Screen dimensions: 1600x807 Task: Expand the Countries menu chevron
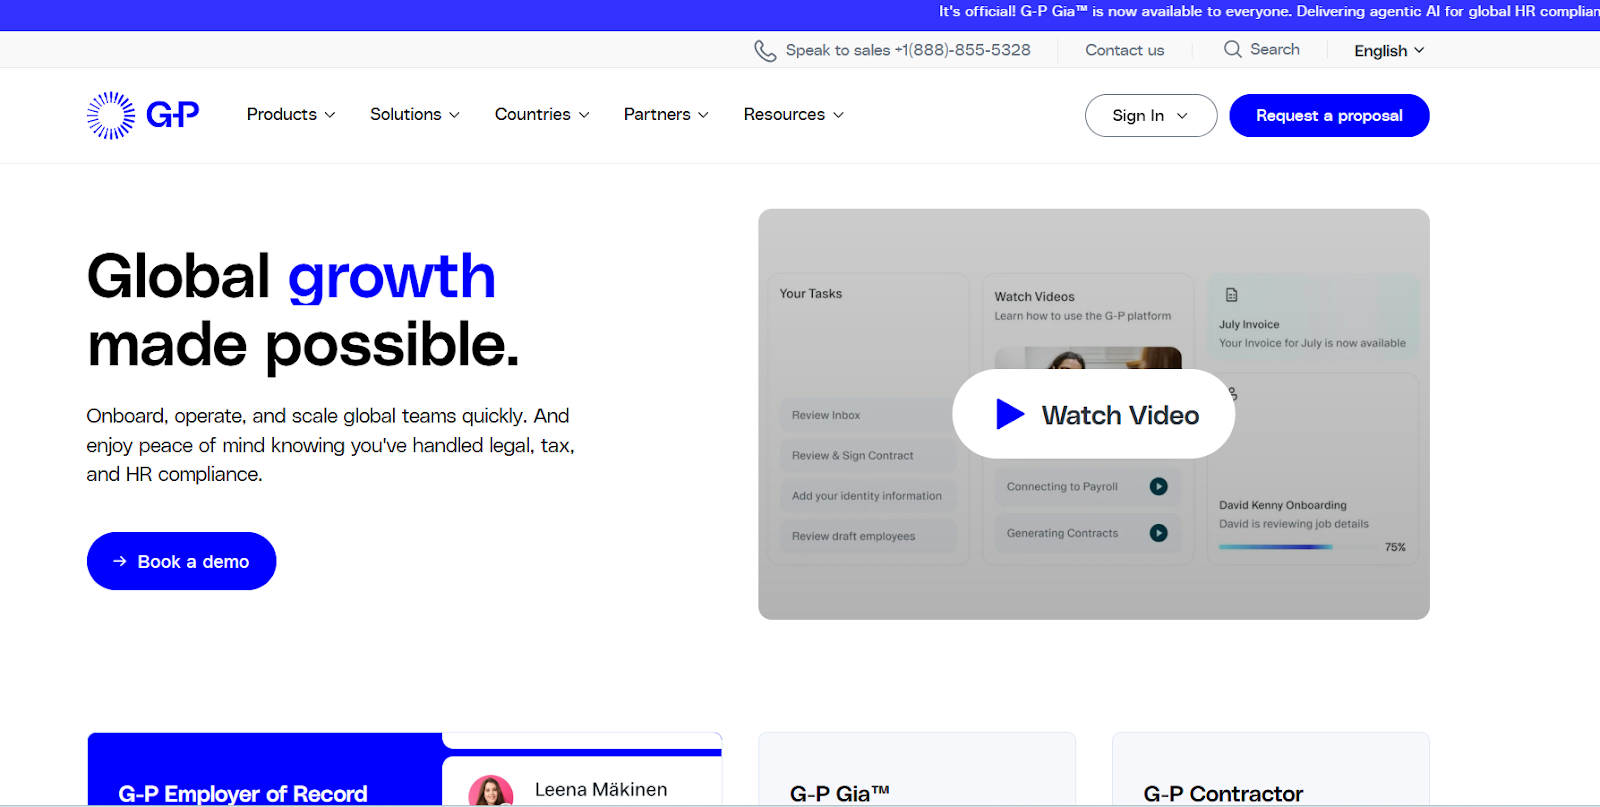pyautogui.click(x=584, y=115)
